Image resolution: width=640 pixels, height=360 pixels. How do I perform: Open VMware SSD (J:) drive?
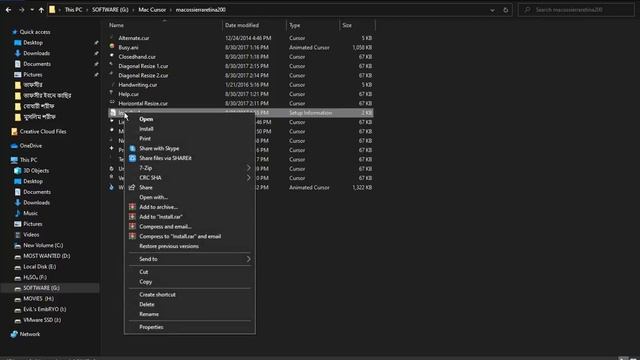(x=42, y=320)
